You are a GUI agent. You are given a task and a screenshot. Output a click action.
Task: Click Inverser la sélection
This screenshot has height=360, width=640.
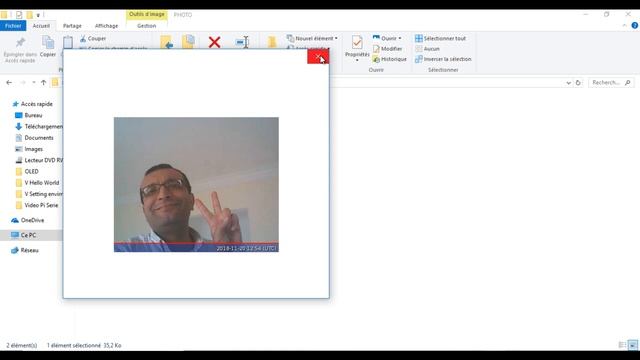(443, 59)
